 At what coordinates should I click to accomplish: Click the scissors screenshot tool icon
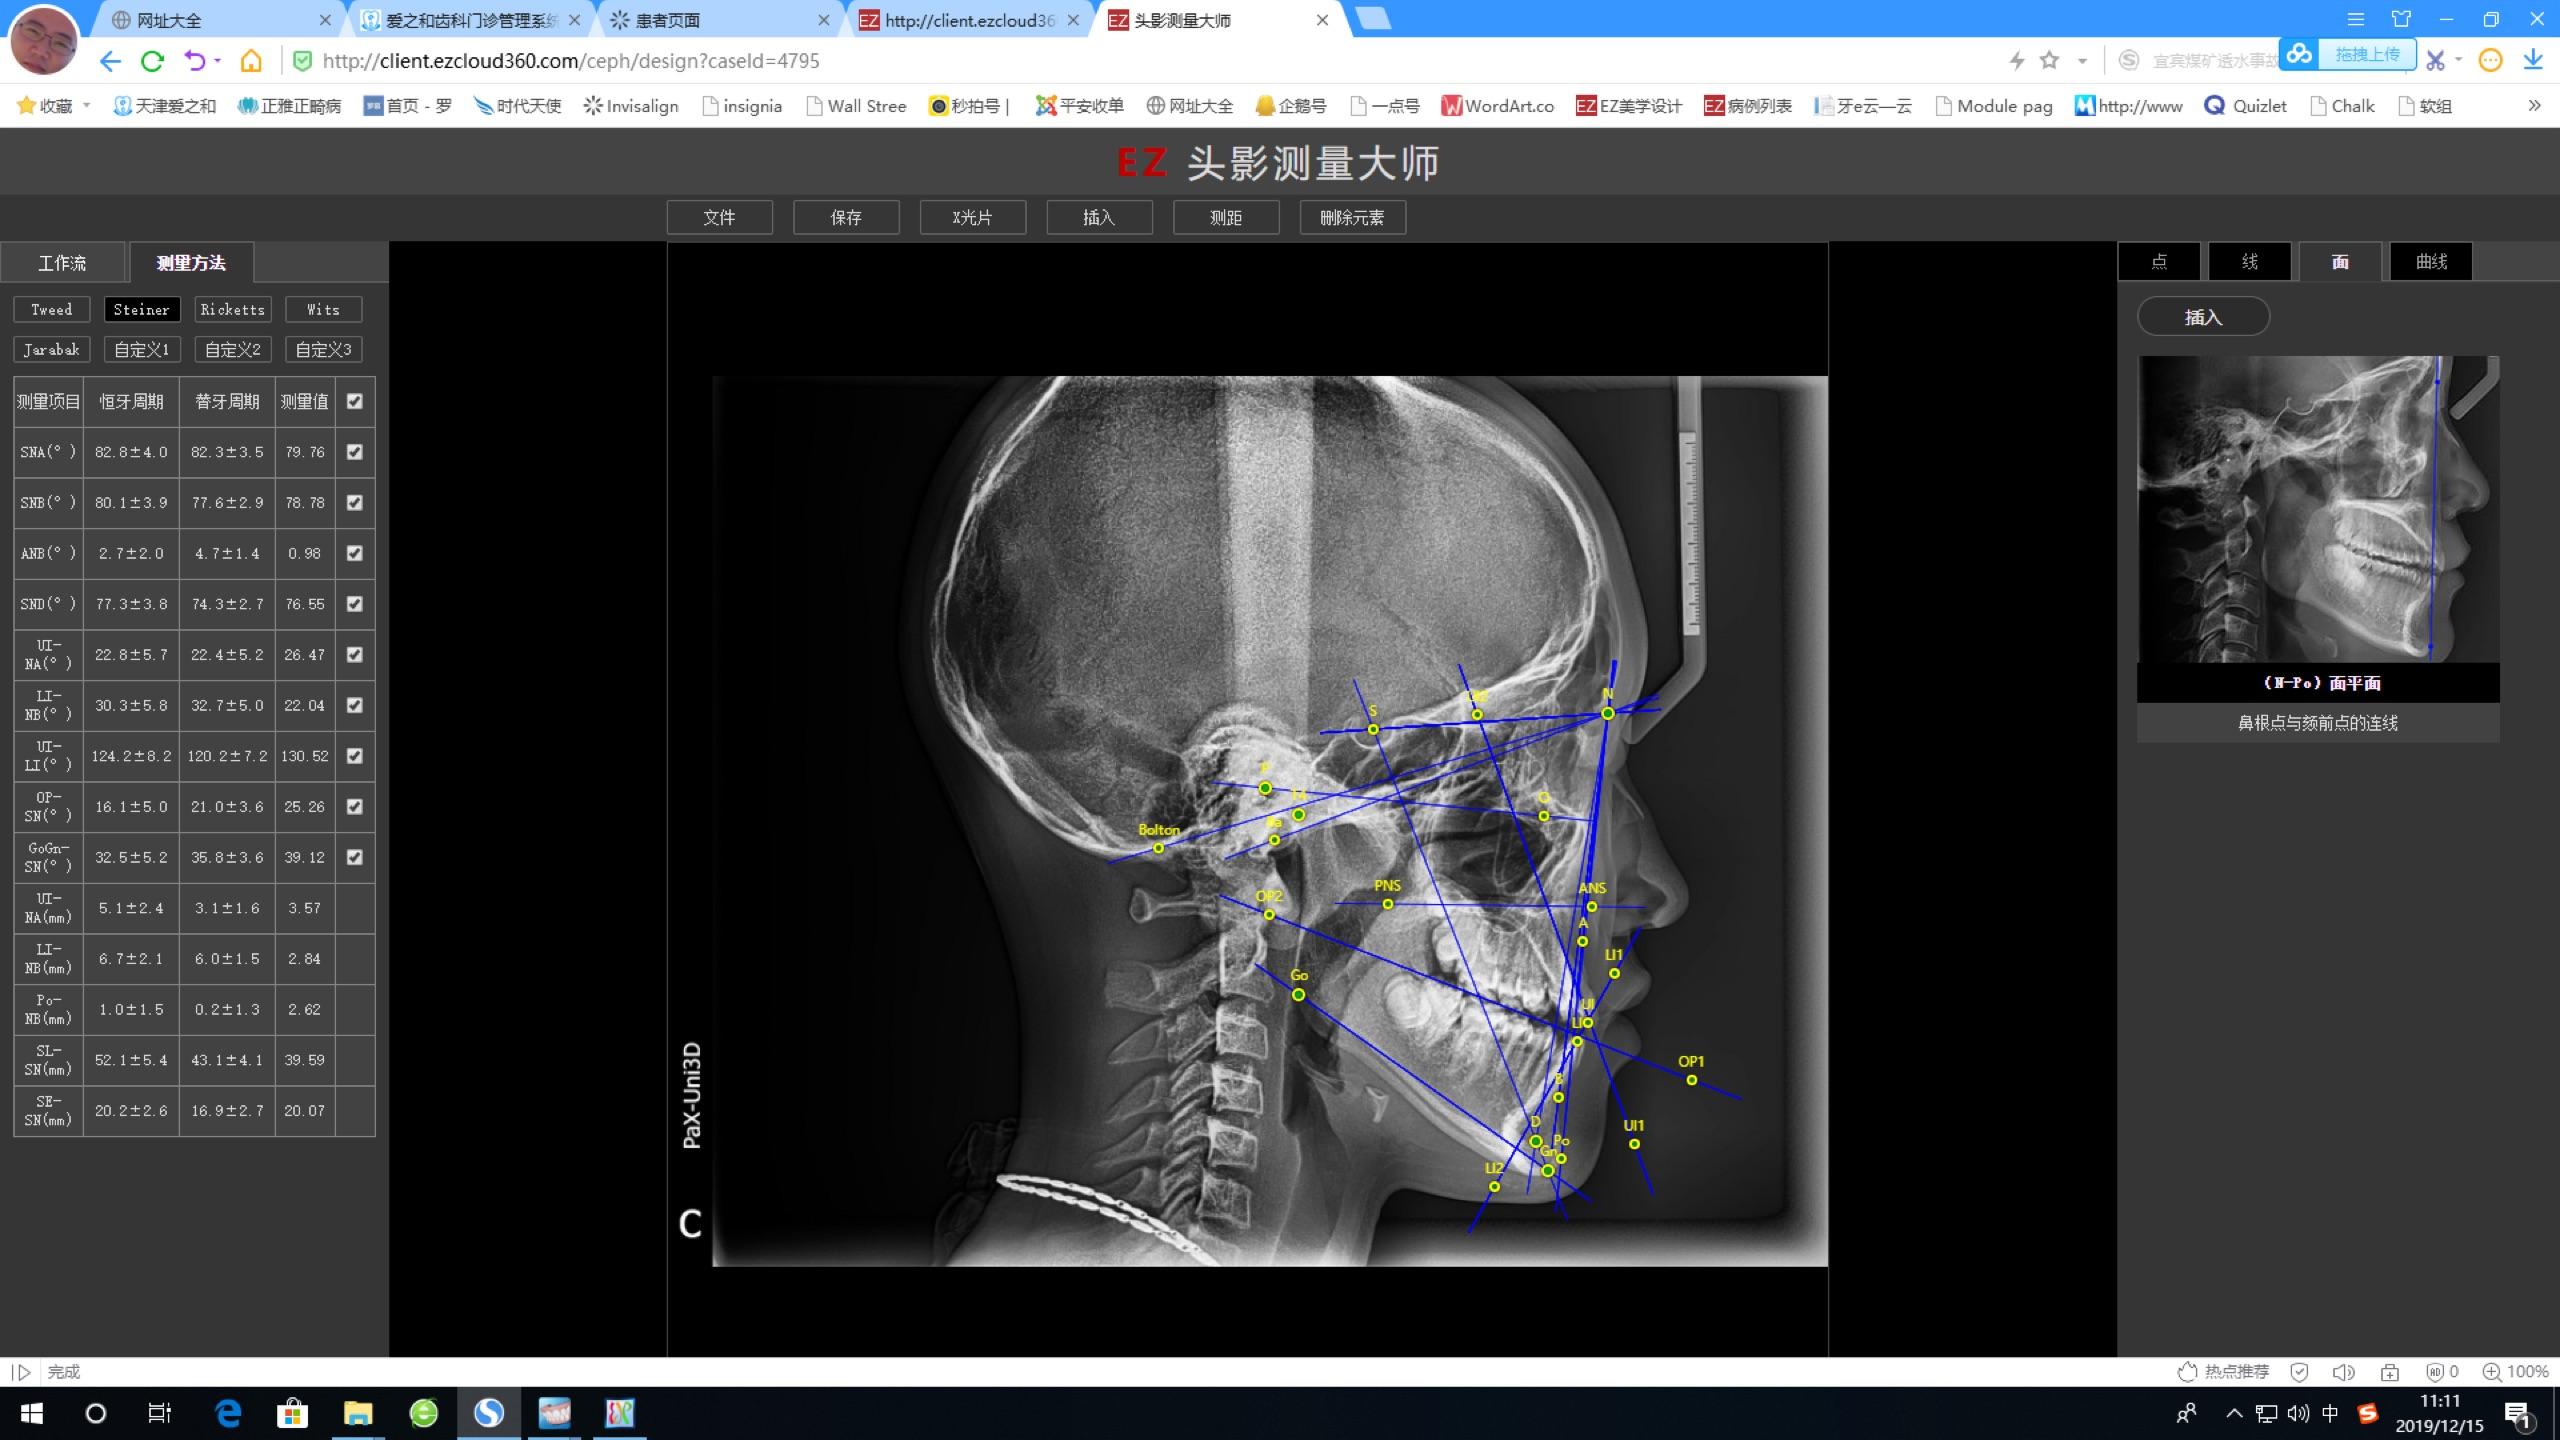click(x=2435, y=61)
